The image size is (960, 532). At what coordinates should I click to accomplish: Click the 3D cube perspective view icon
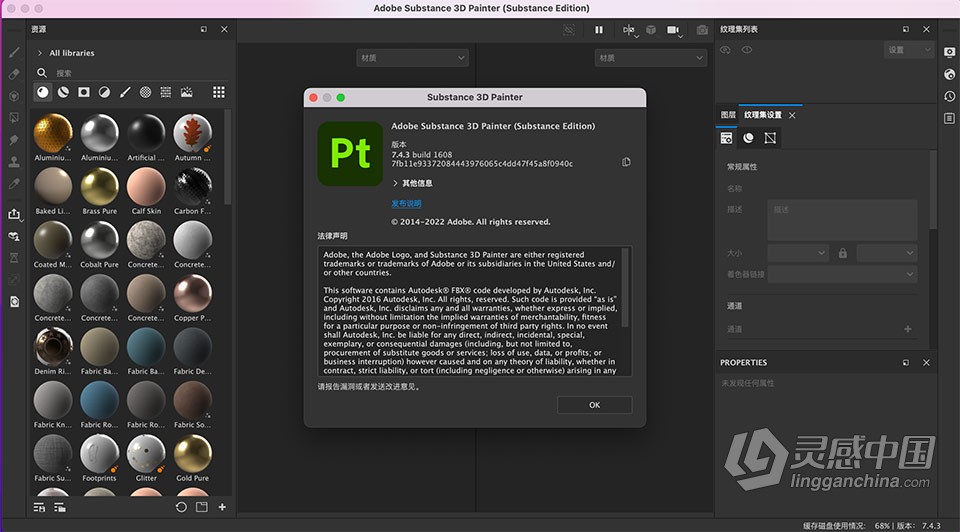[651, 29]
